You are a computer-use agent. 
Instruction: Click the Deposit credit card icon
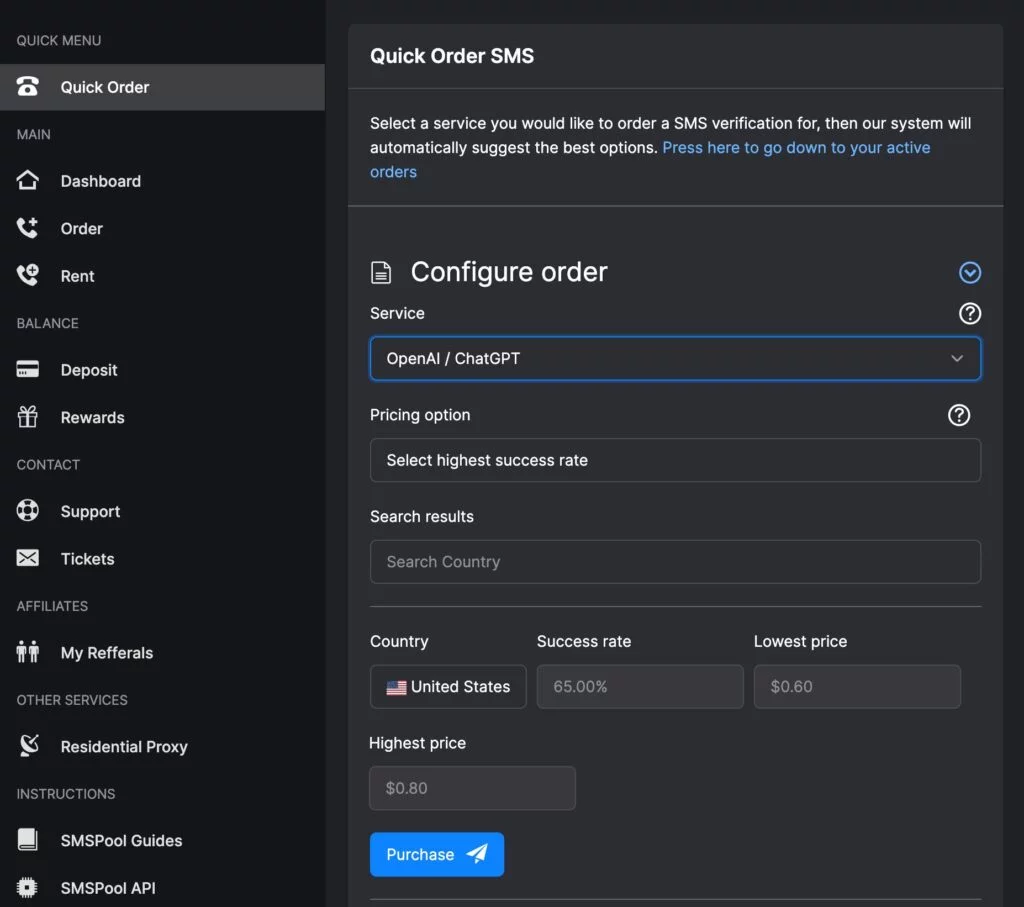[28, 370]
